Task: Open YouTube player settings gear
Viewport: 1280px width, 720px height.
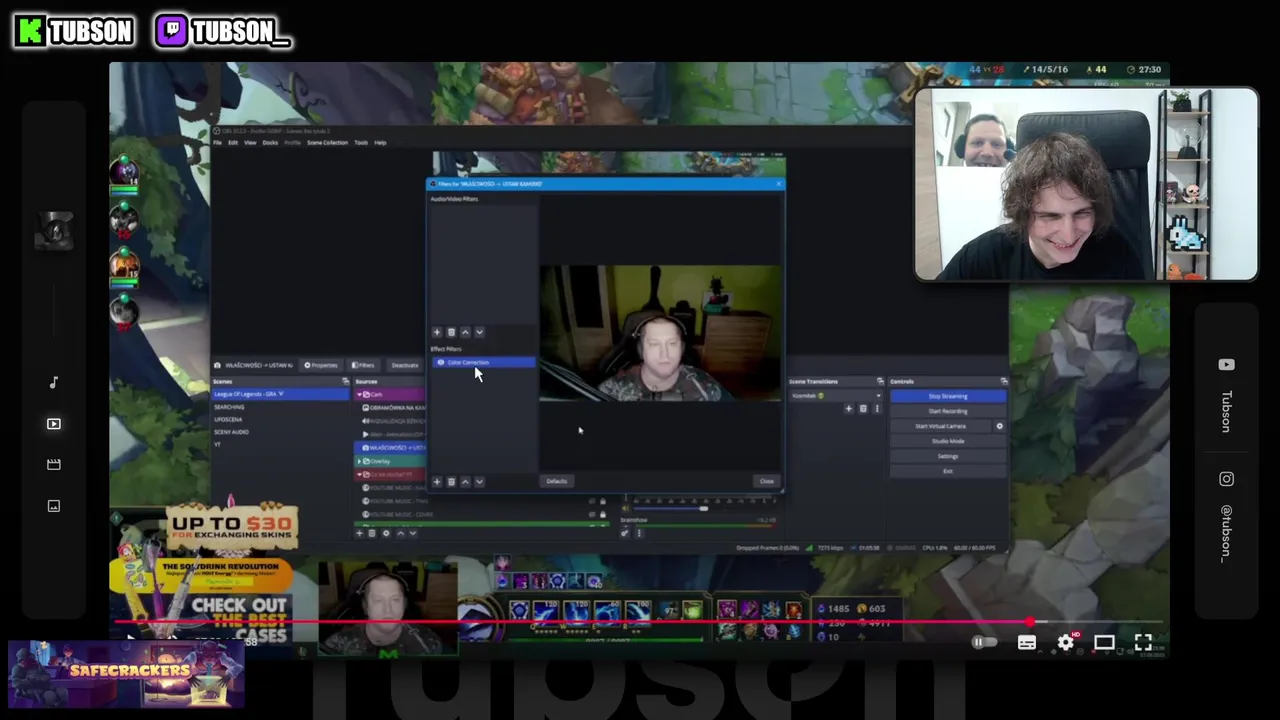Action: [x=1066, y=643]
